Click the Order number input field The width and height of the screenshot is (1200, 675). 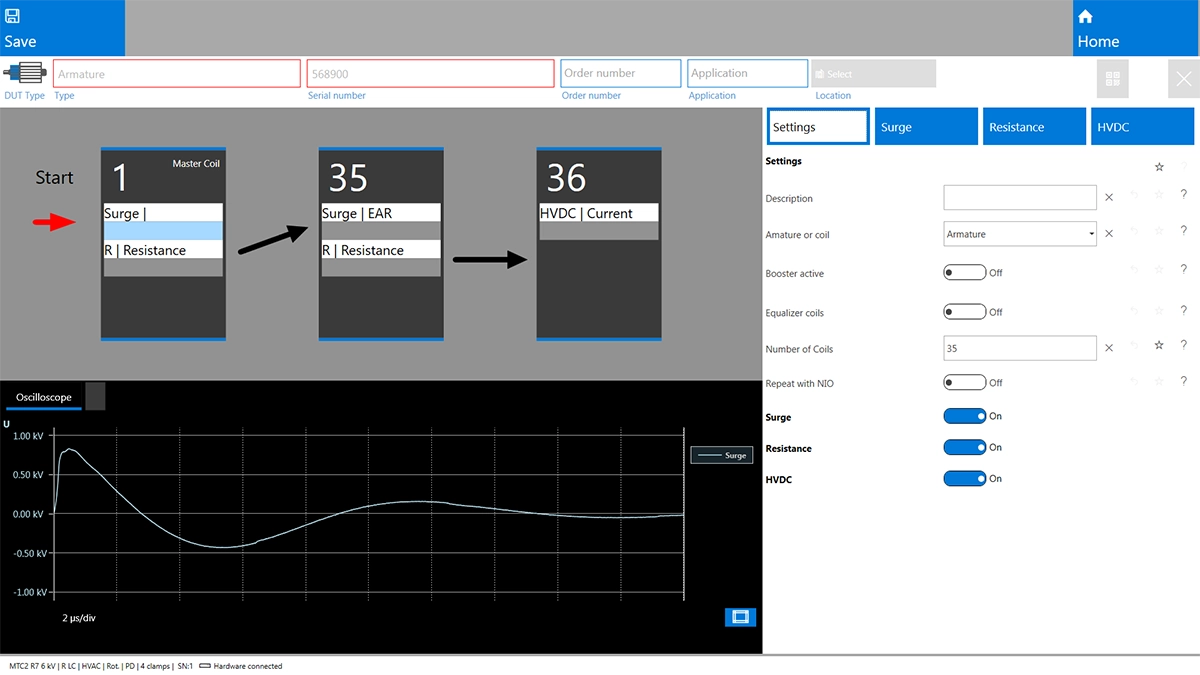tap(620, 73)
